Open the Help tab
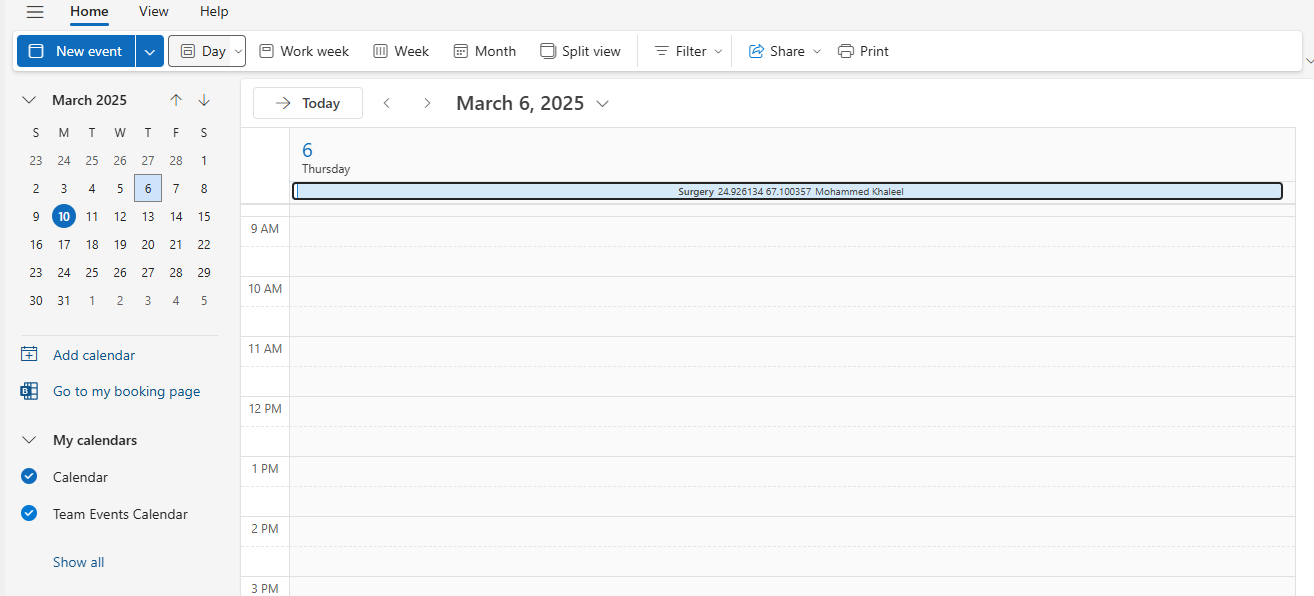 [214, 12]
